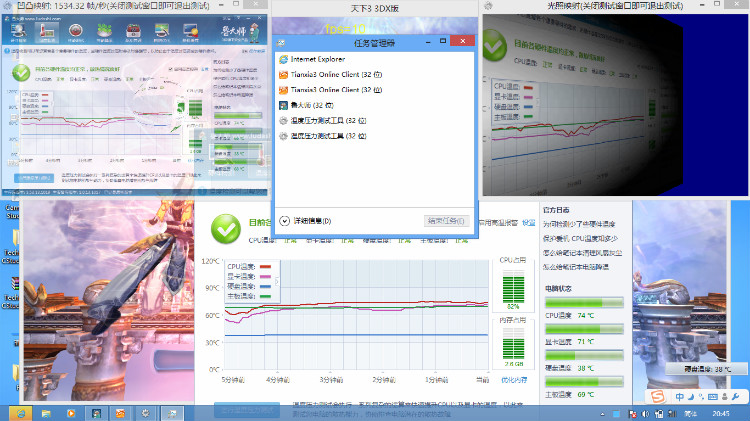Open the volume tray icon

pyautogui.click(x=646, y=414)
